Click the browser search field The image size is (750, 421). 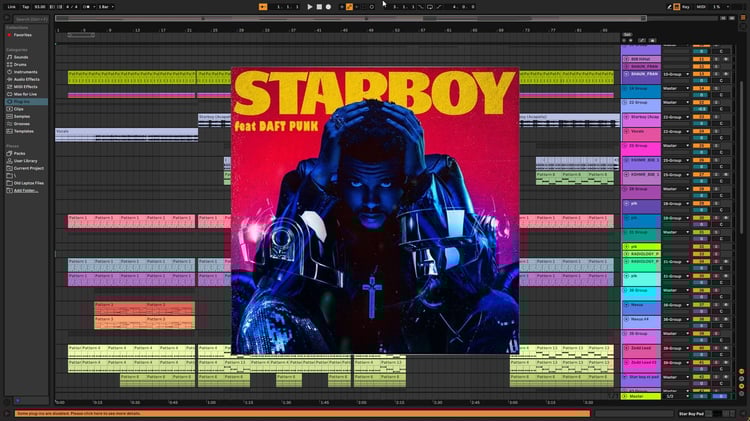[30, 19]
